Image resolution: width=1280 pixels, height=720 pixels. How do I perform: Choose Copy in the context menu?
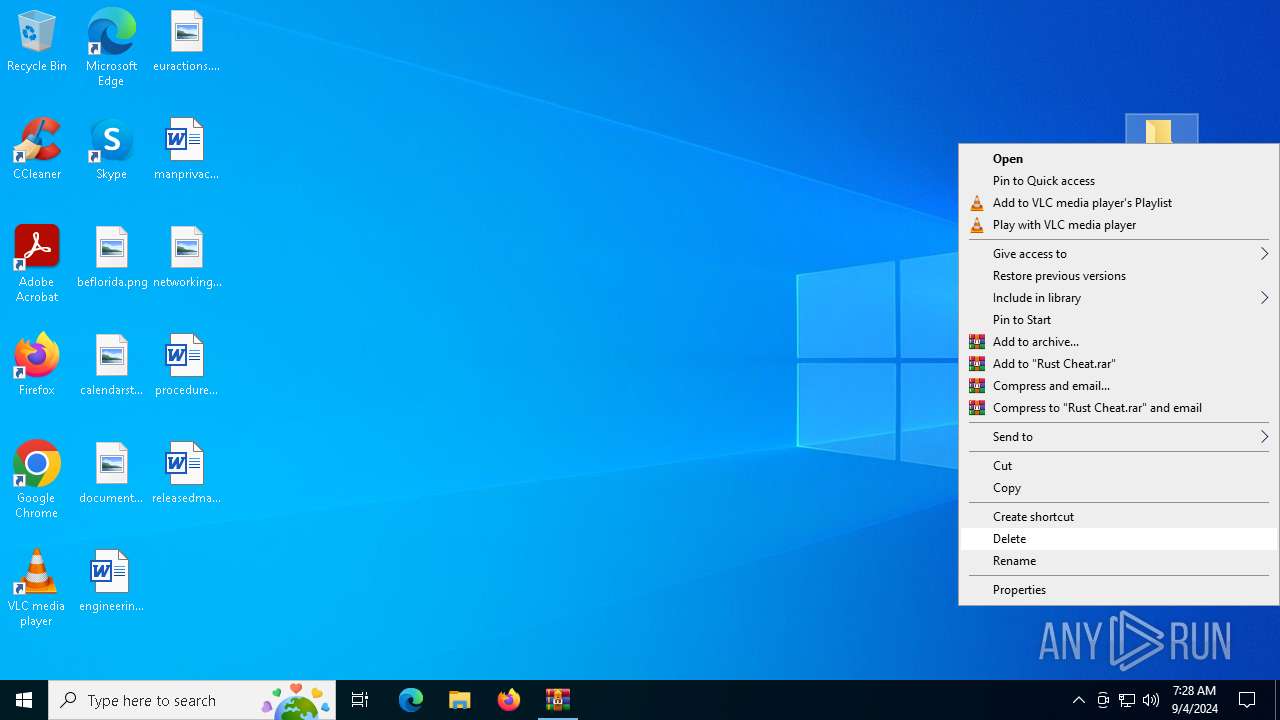click(1119, 488)
